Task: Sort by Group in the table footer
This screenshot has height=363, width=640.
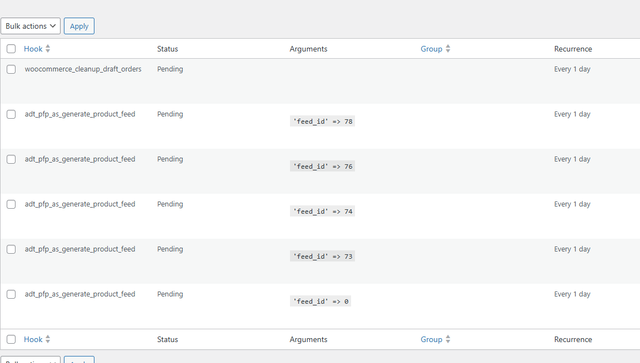Action: point(431,339)
